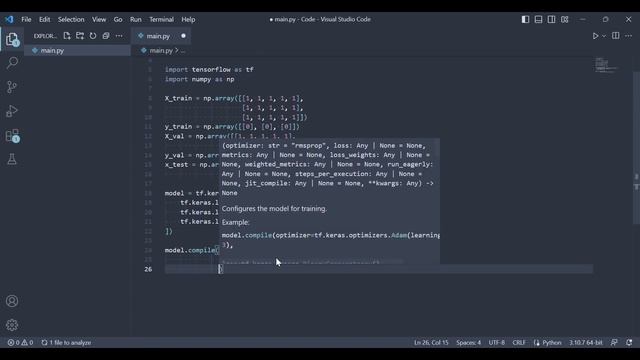Open feedback icon in status bar
This screenshot has width=640, height=360.
tap(614, 342)
